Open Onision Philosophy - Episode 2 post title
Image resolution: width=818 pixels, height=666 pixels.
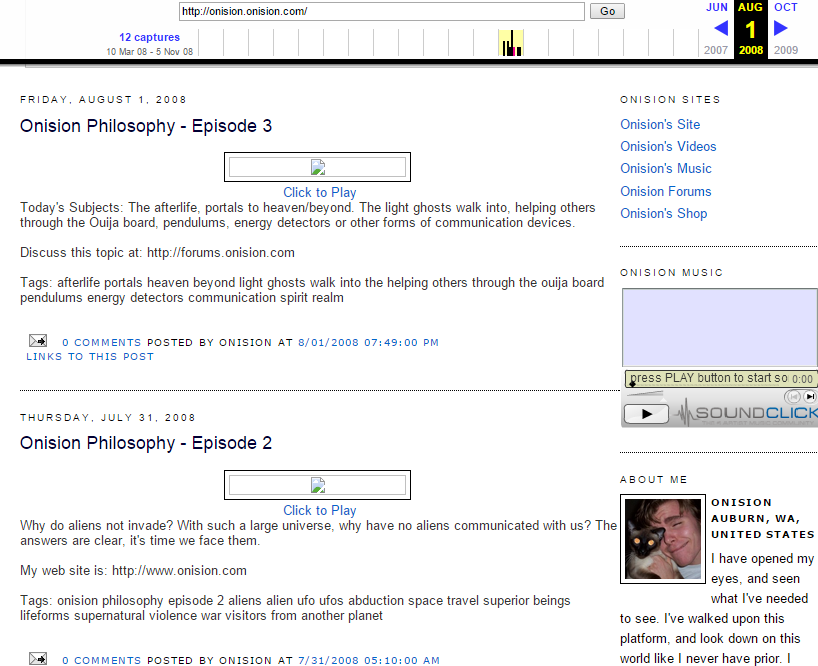146,443
